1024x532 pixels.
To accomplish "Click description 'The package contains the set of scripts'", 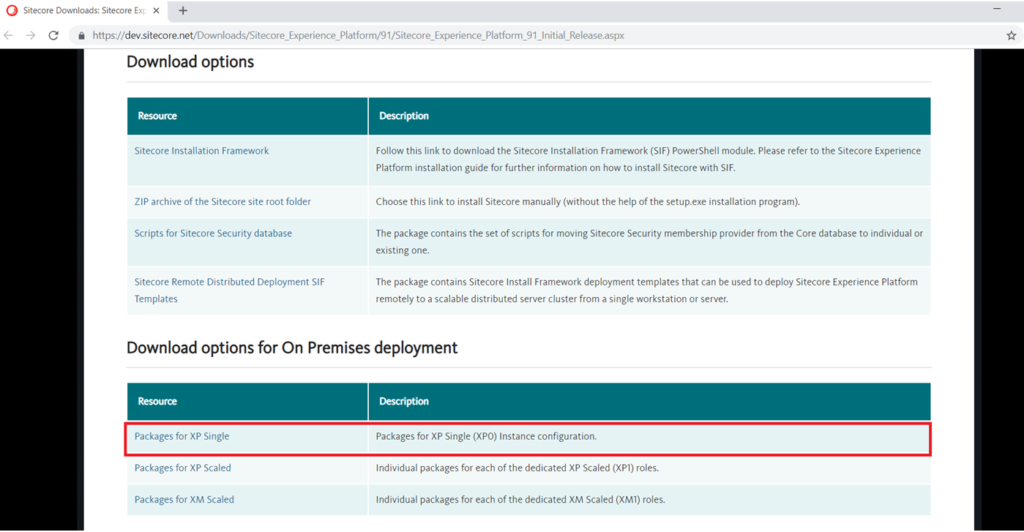I will coord(649,242).
